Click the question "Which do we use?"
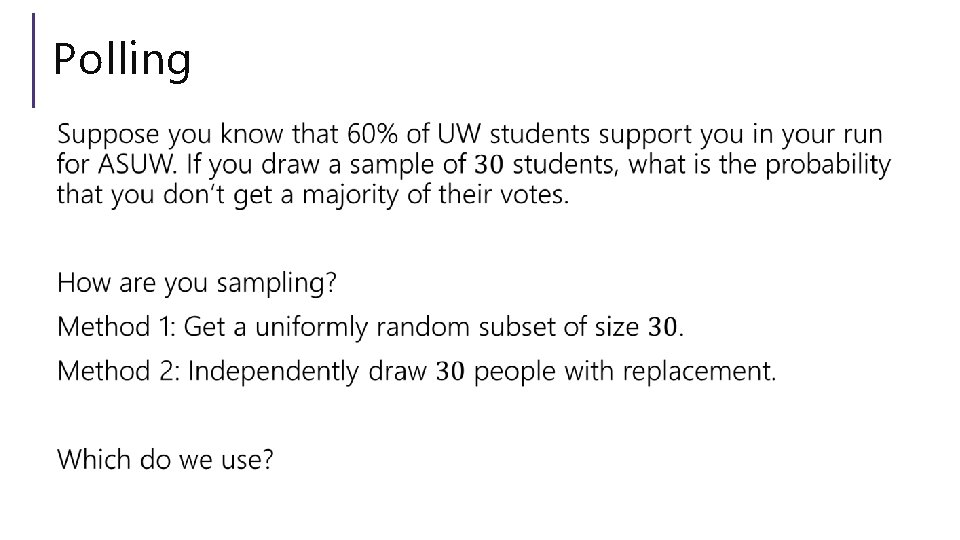The image size is (960, 540). (165, 460)
